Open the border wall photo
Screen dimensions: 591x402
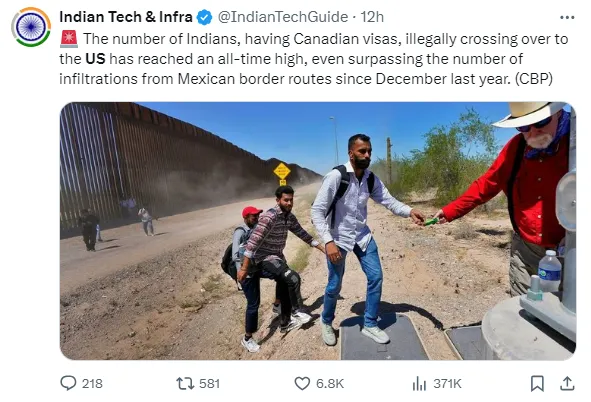tap(318, 231)
